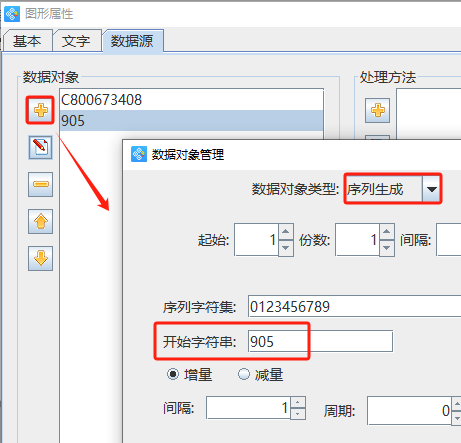Viewport: 461px width, 443px height.
Task: Switch to the 文字 tab
Action: (77, 41)
